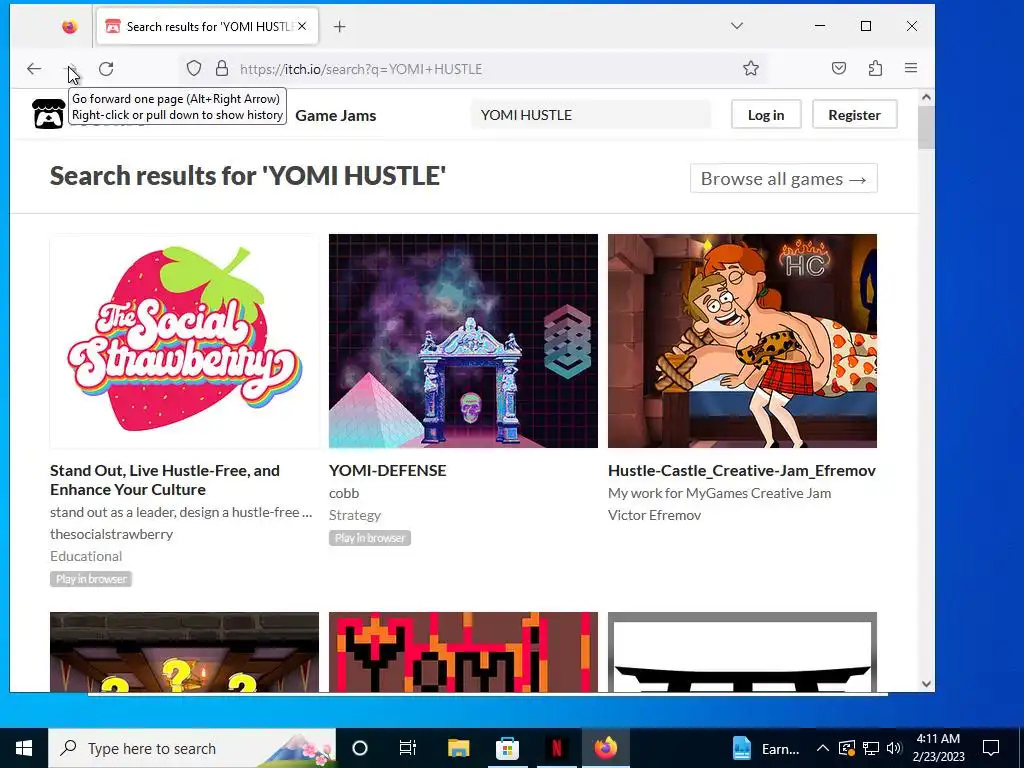Focus the itch.io search box
Viewport: 1024px width, 768px height.
590,115
